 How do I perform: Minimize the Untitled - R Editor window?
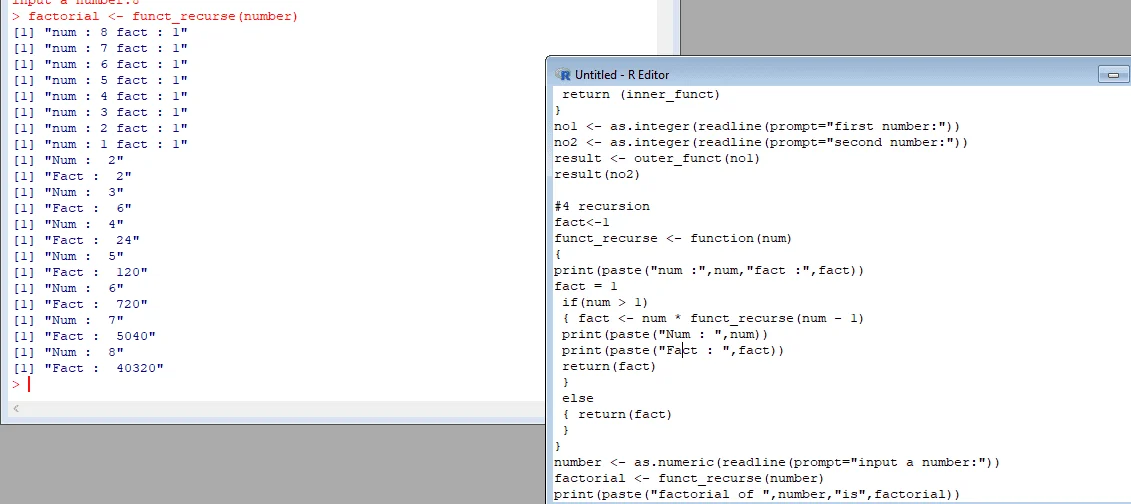pos(1114,74)
